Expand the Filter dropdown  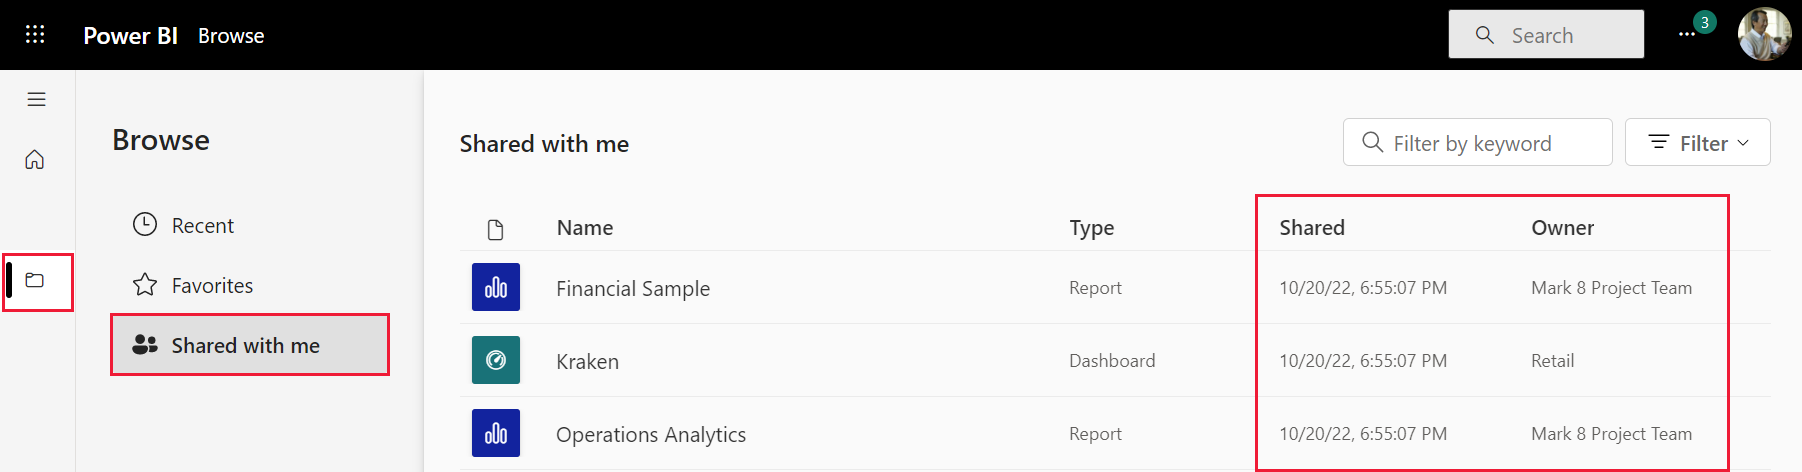pyautogui.click(x=1697, y=143)
